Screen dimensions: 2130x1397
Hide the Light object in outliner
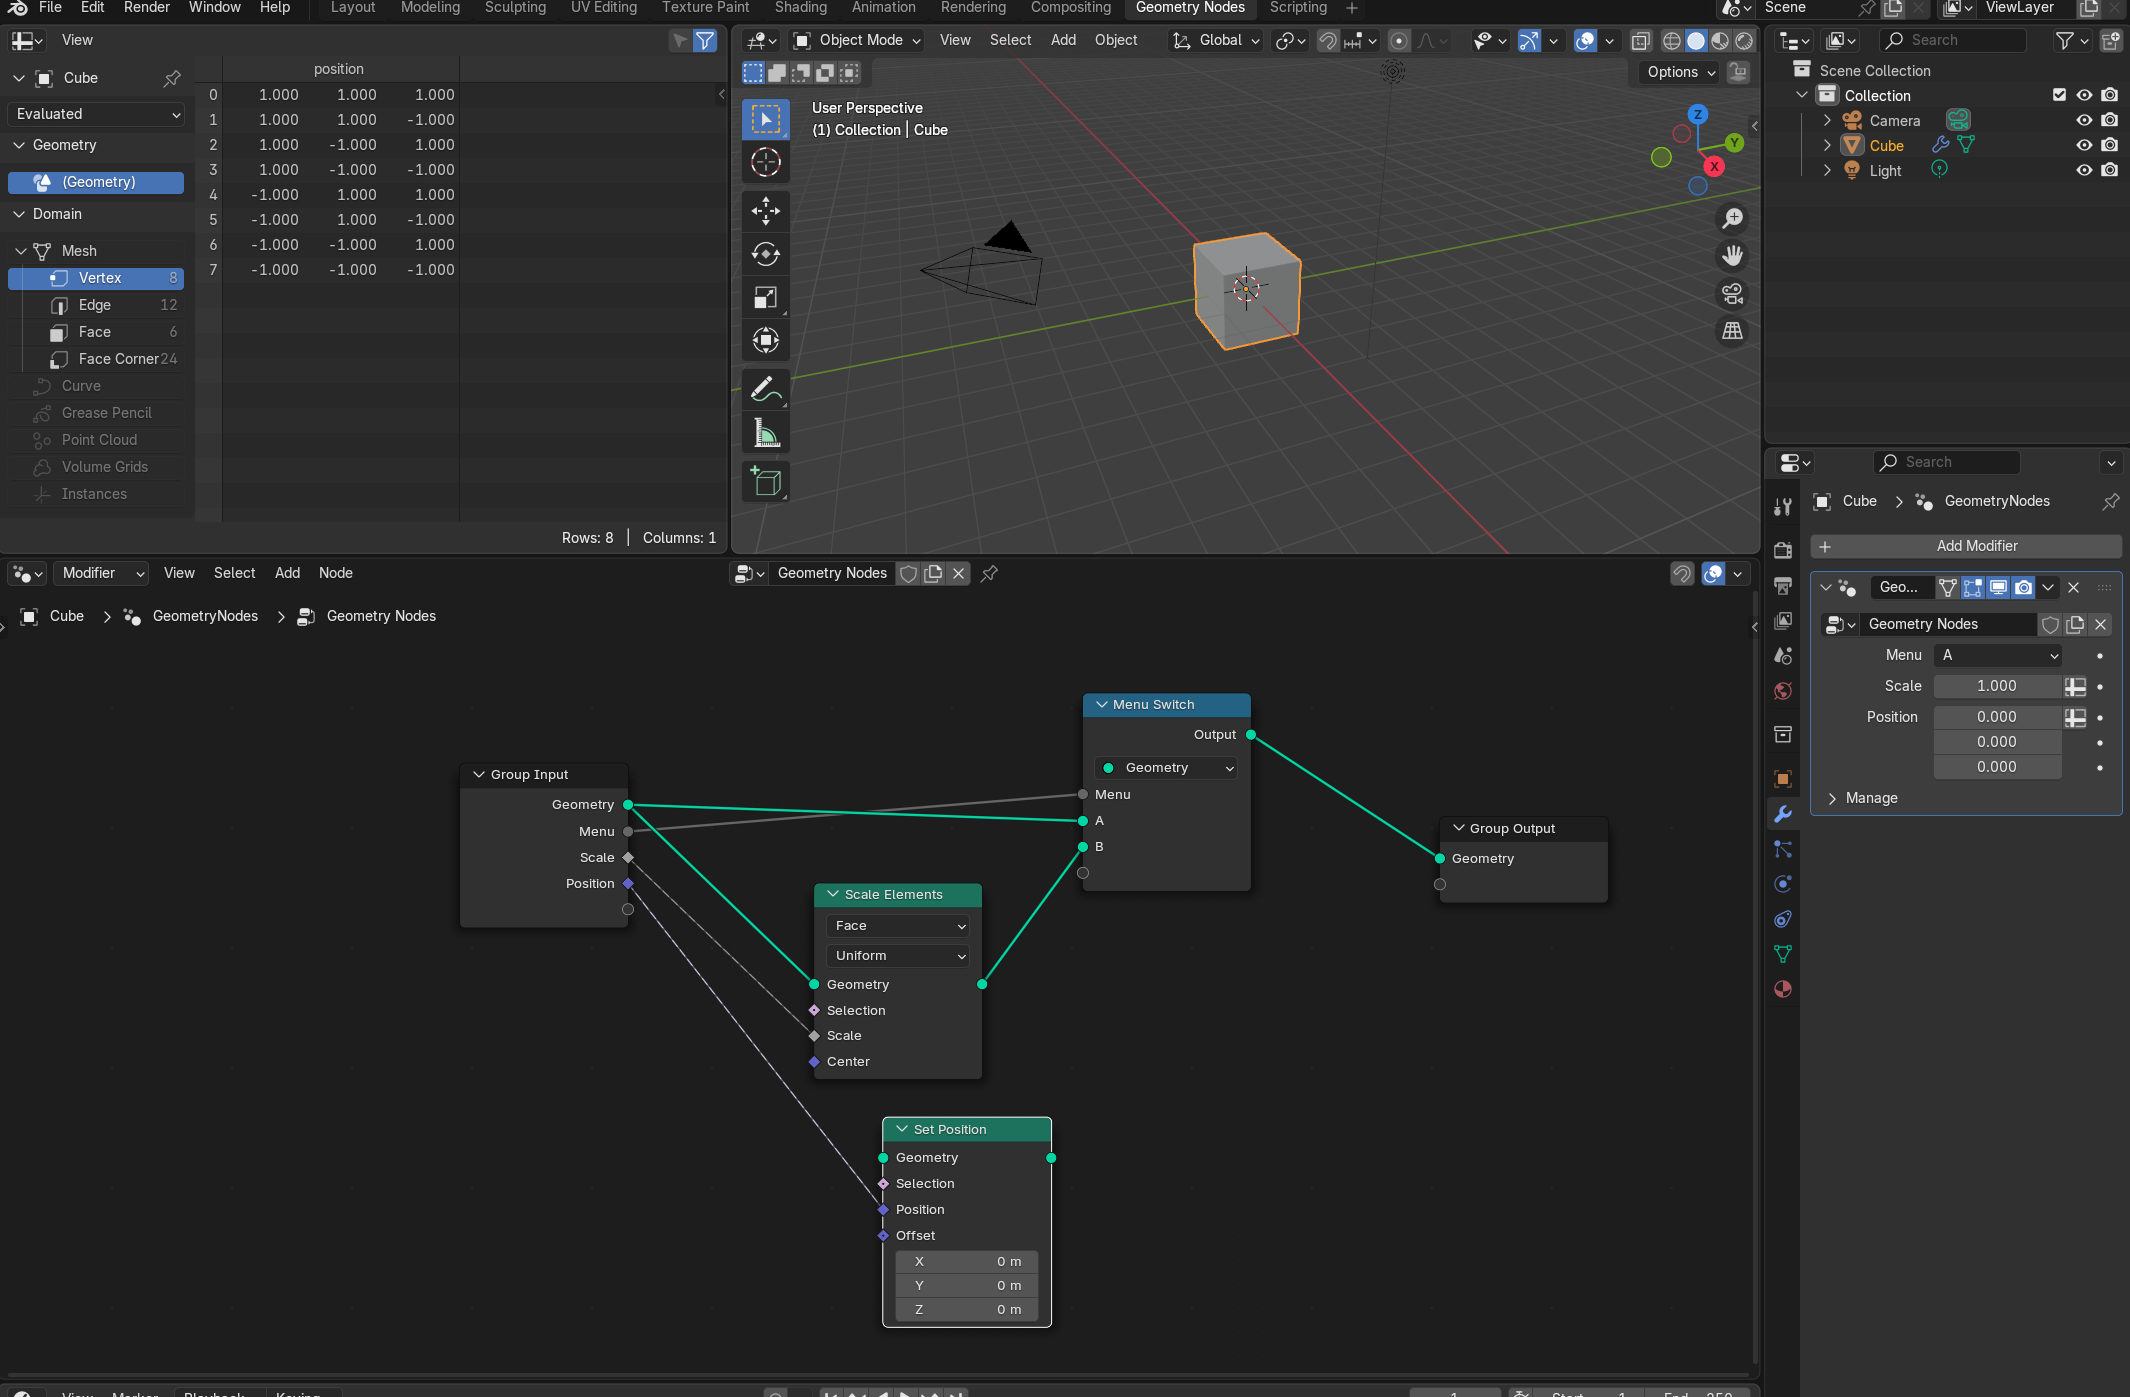[2084, 170]
